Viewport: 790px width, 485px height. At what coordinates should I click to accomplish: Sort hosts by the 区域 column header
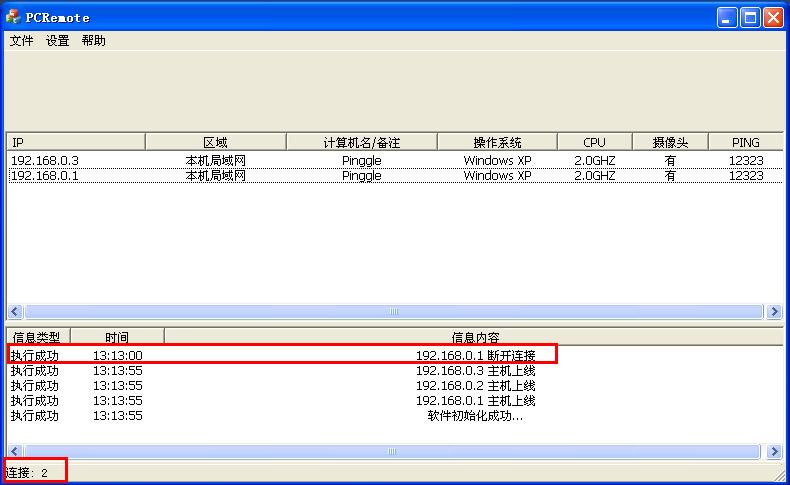coord(216,142)
